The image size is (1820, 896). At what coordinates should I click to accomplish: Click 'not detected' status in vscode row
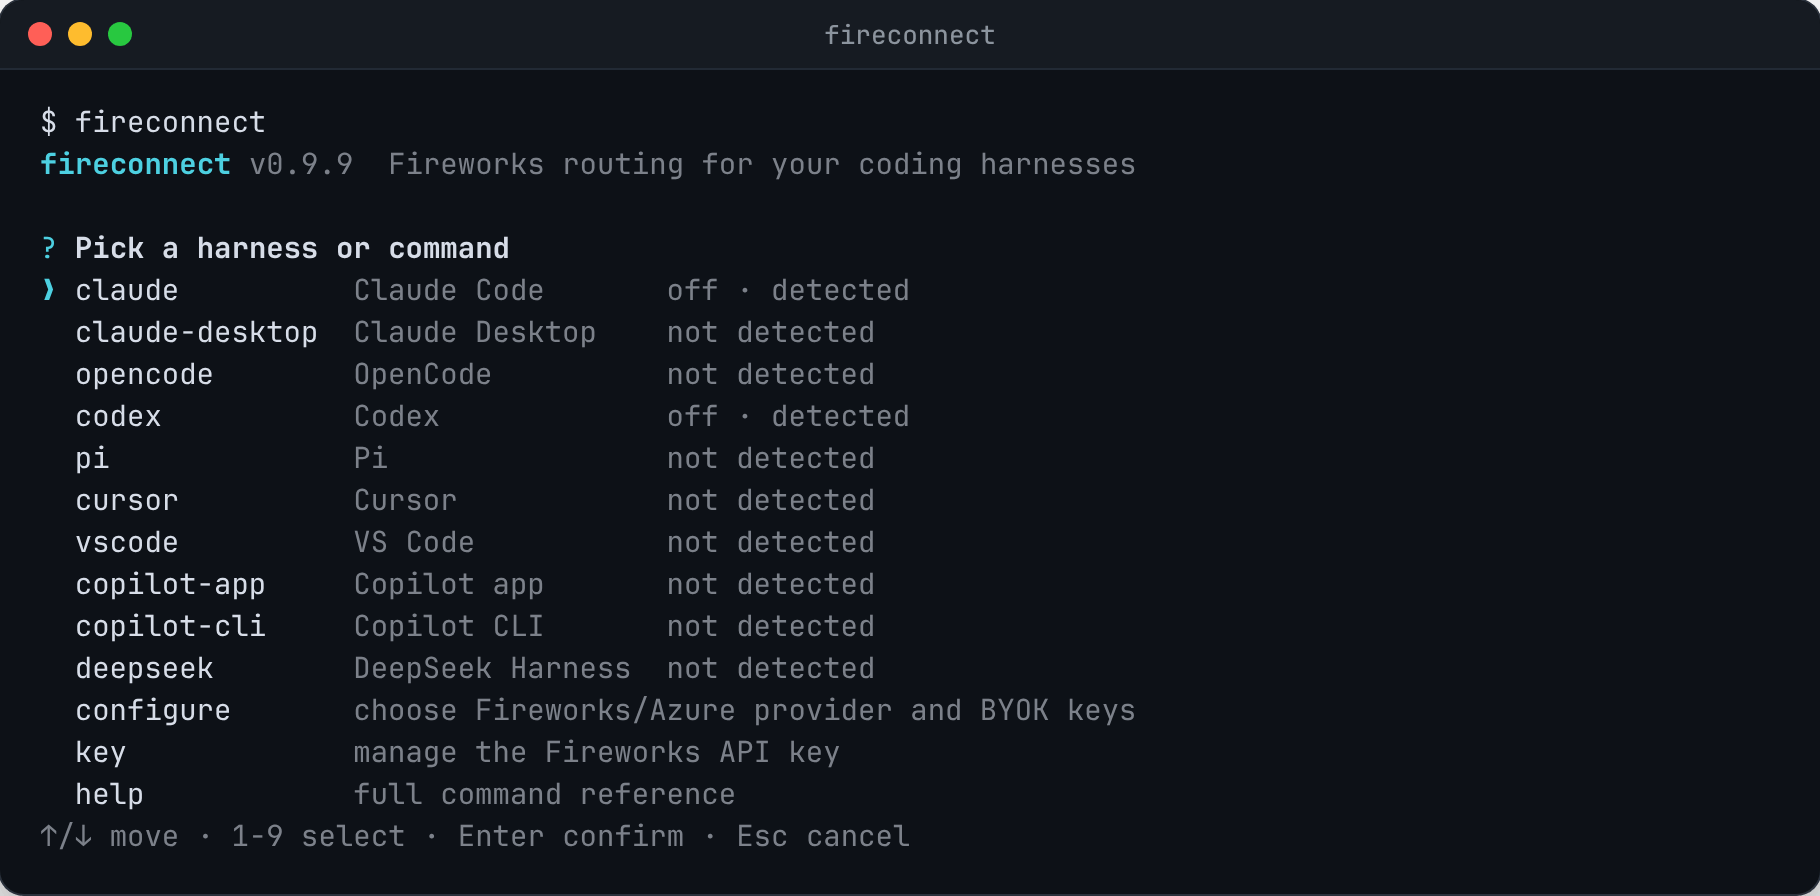(771, 542)
